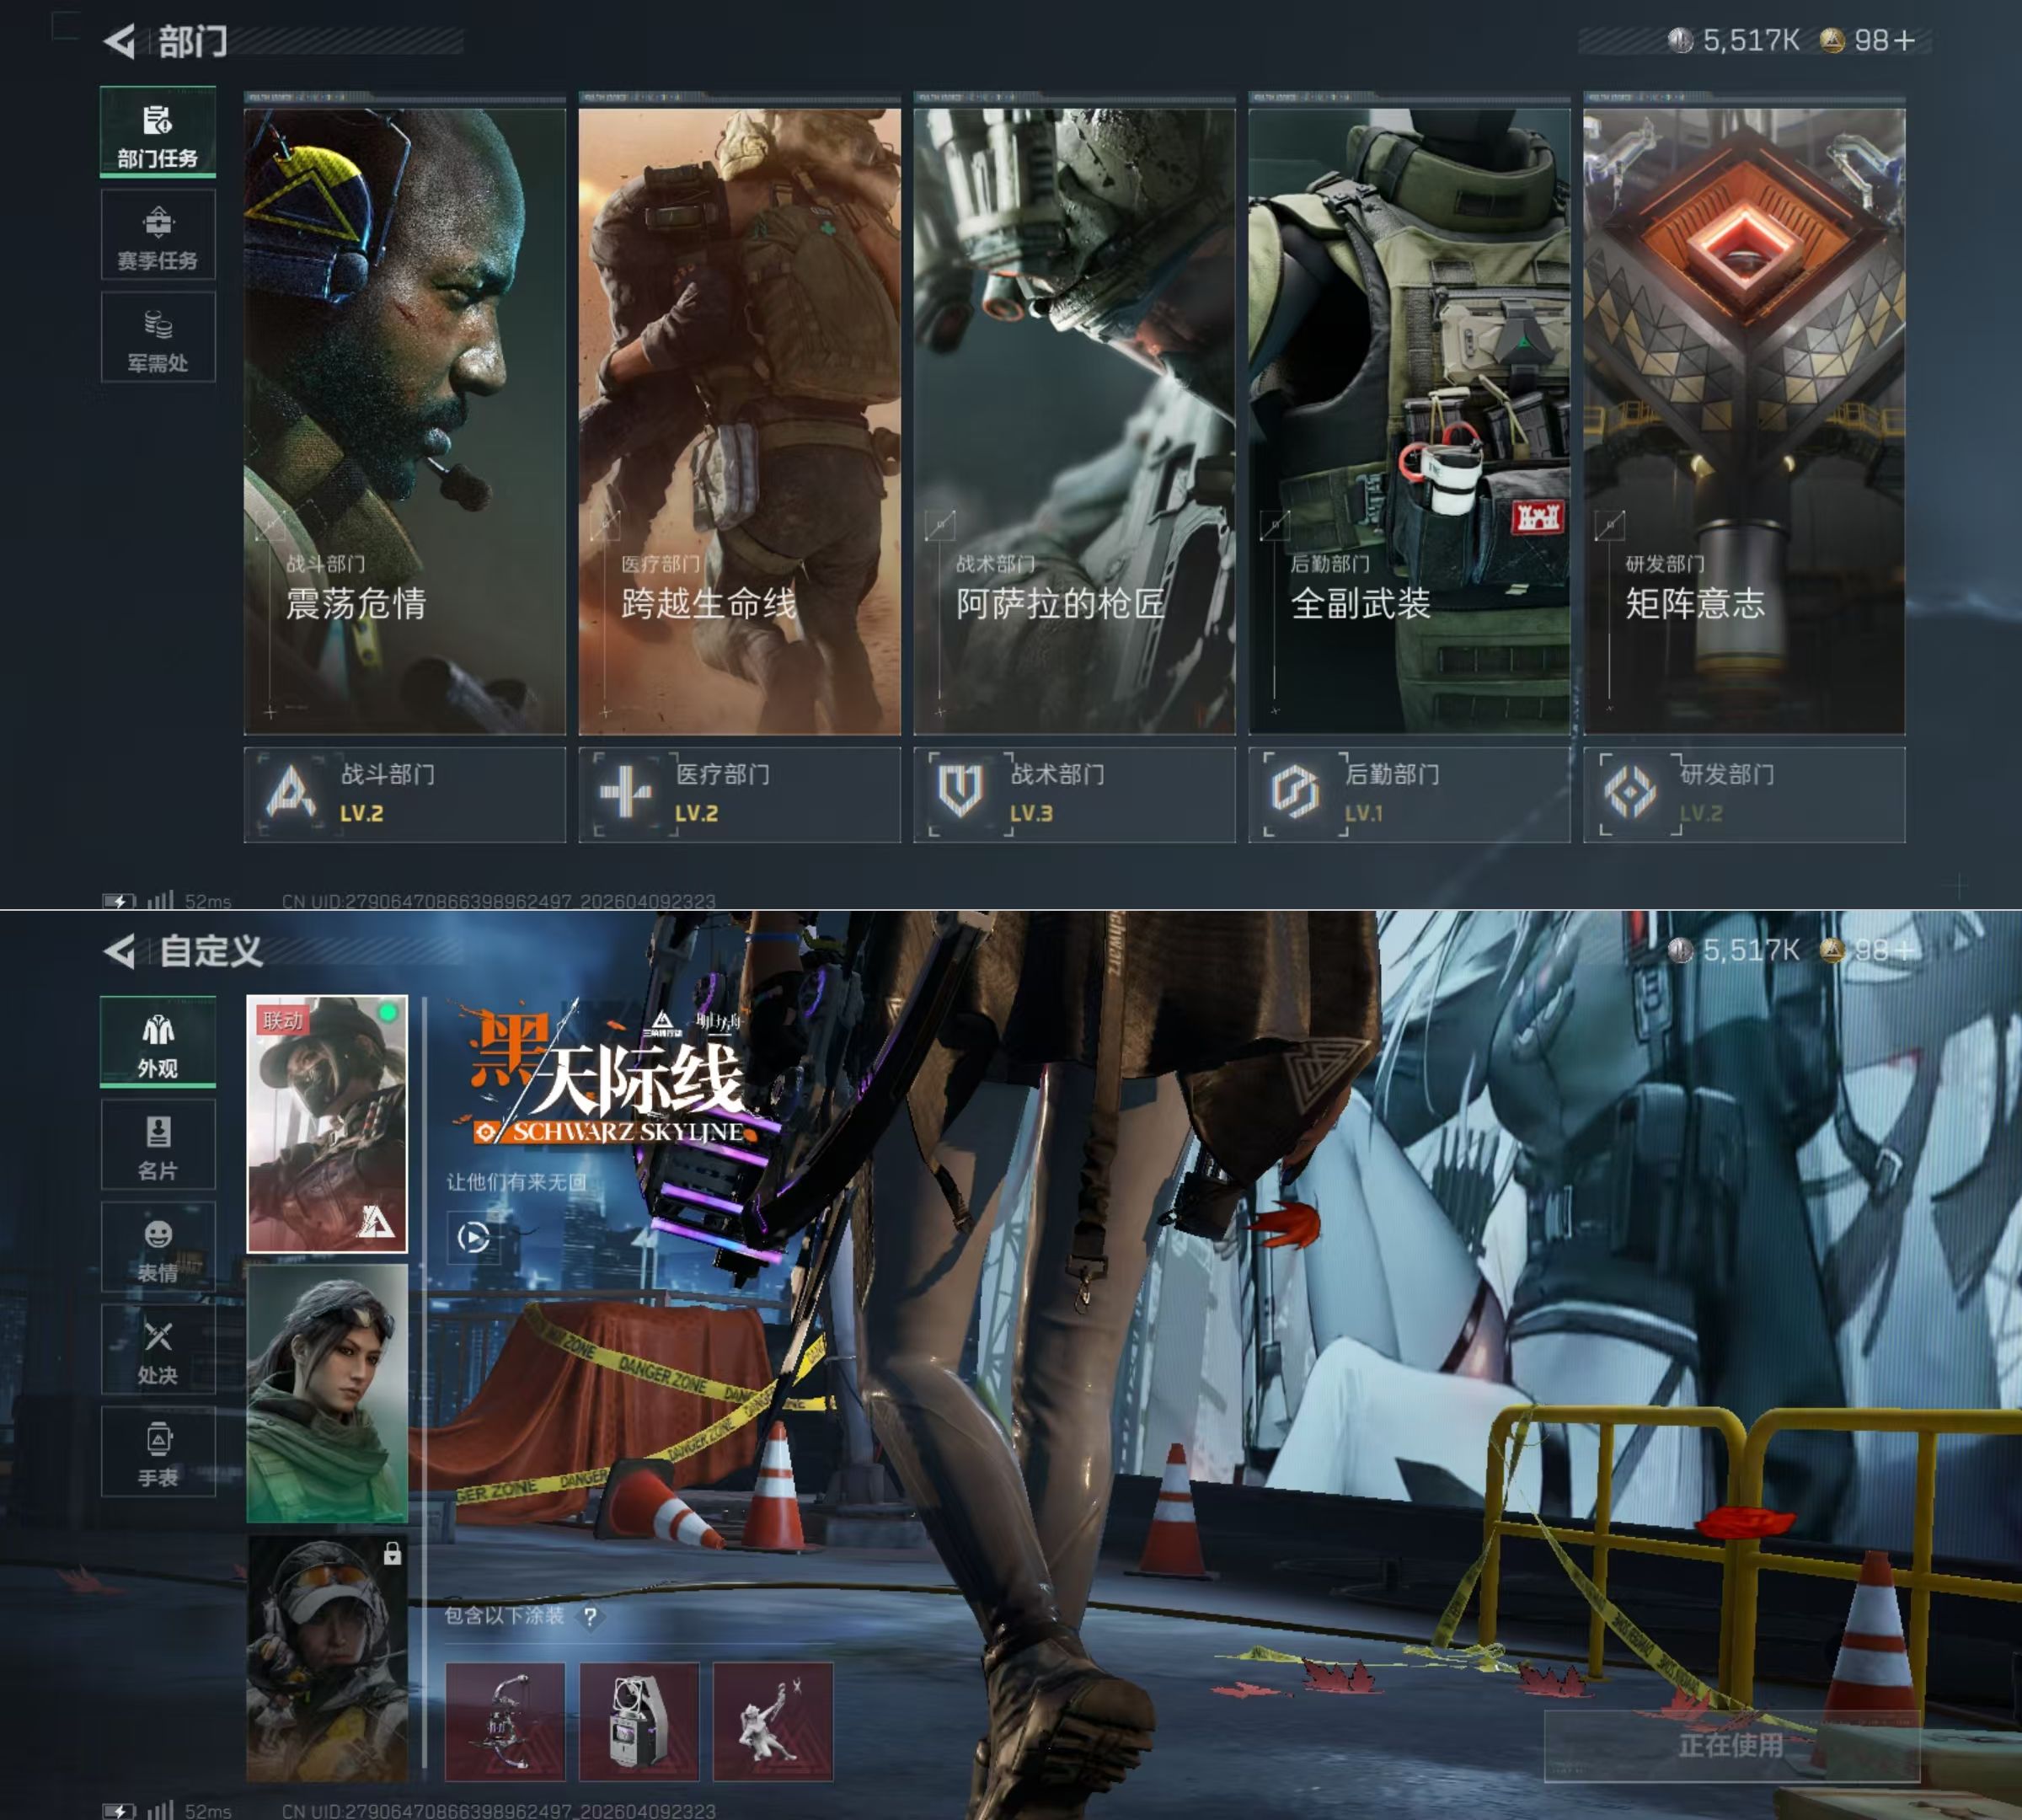Open the 战斗部门 LV.2 button

click(x=405, y=794)
